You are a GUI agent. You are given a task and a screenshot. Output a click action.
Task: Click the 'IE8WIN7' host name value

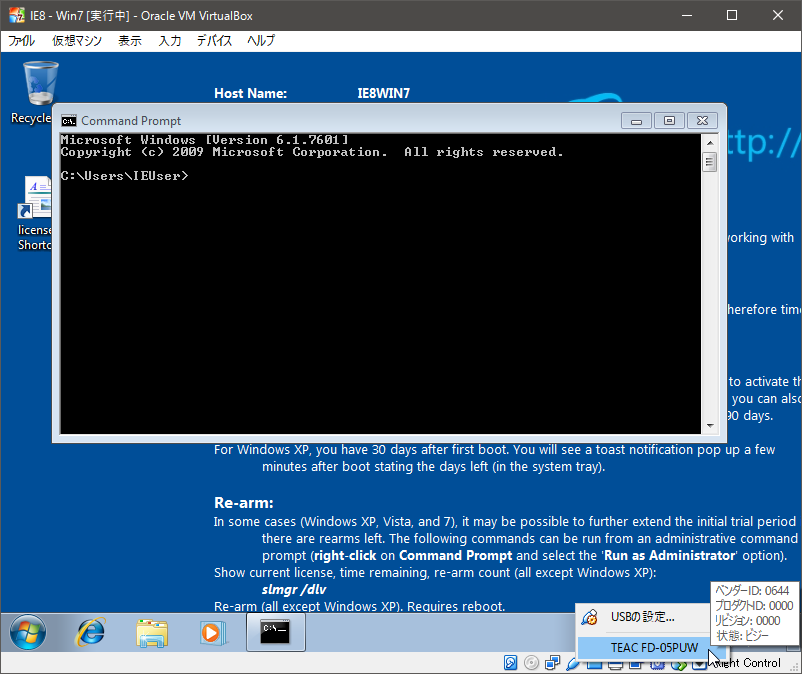(x=384, y=94)
